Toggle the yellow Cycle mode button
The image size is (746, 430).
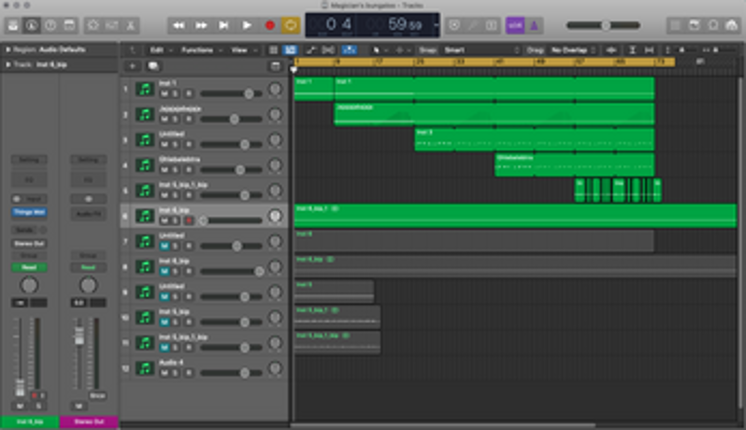tap(291, 25)
